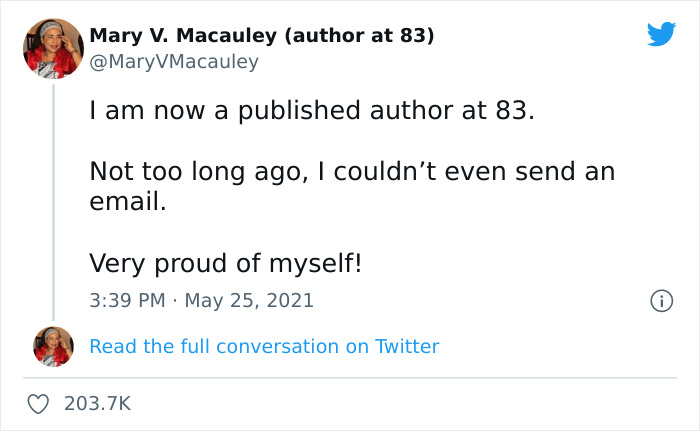Click the small avatar beside the conversation link
The image size is (700, 431).
(x=53, y=346)
